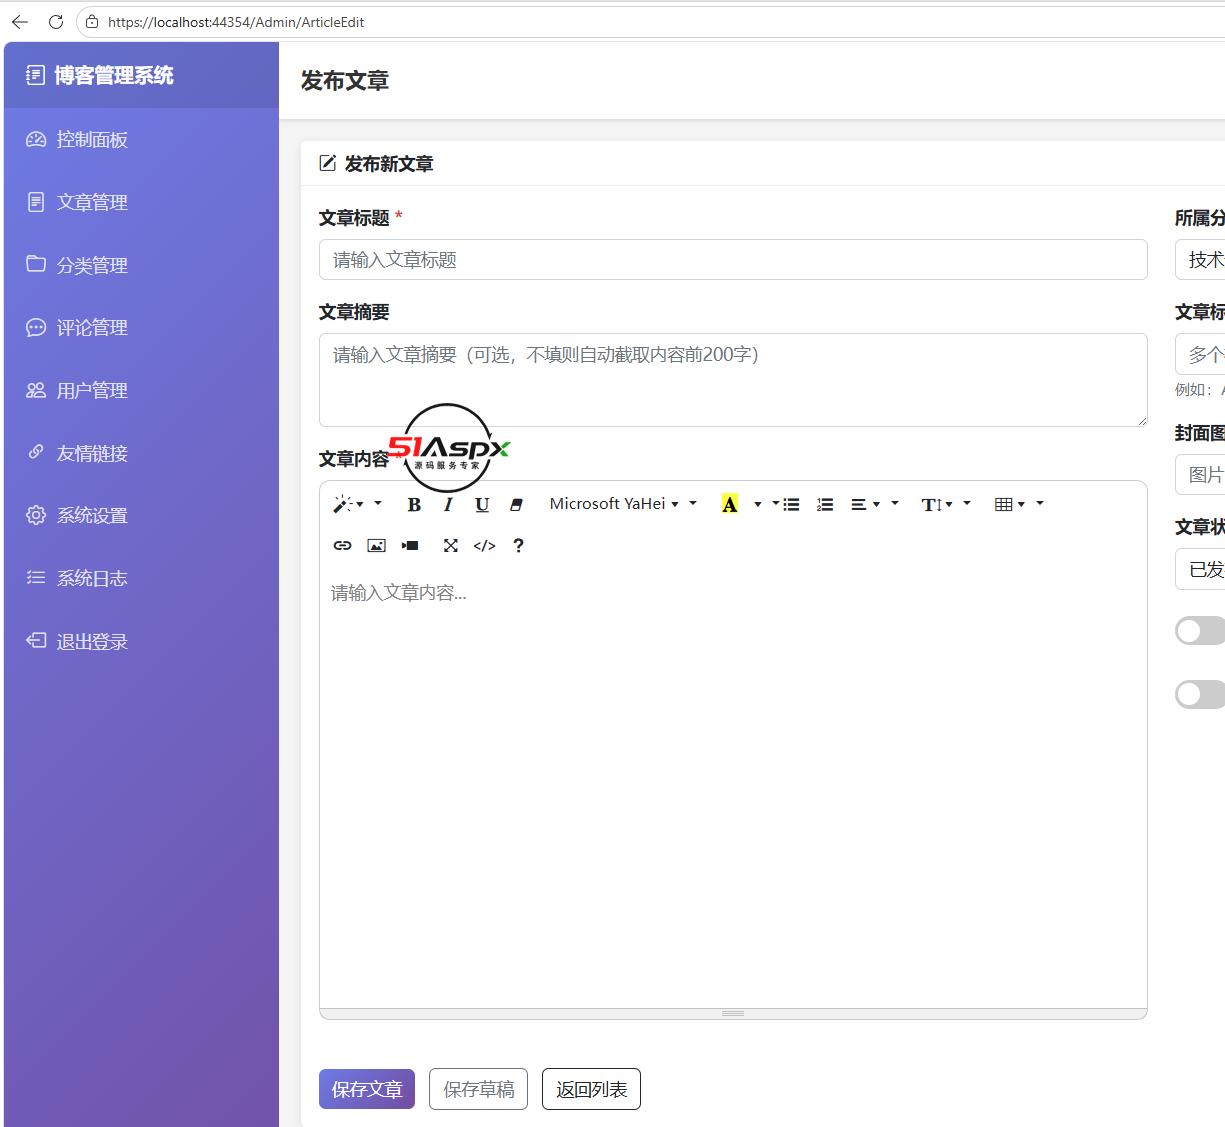The width and height of the screenshot is (1225, 1127).
Task: Turn on the upper toggle switch
Action: (x=1200, y=631)
